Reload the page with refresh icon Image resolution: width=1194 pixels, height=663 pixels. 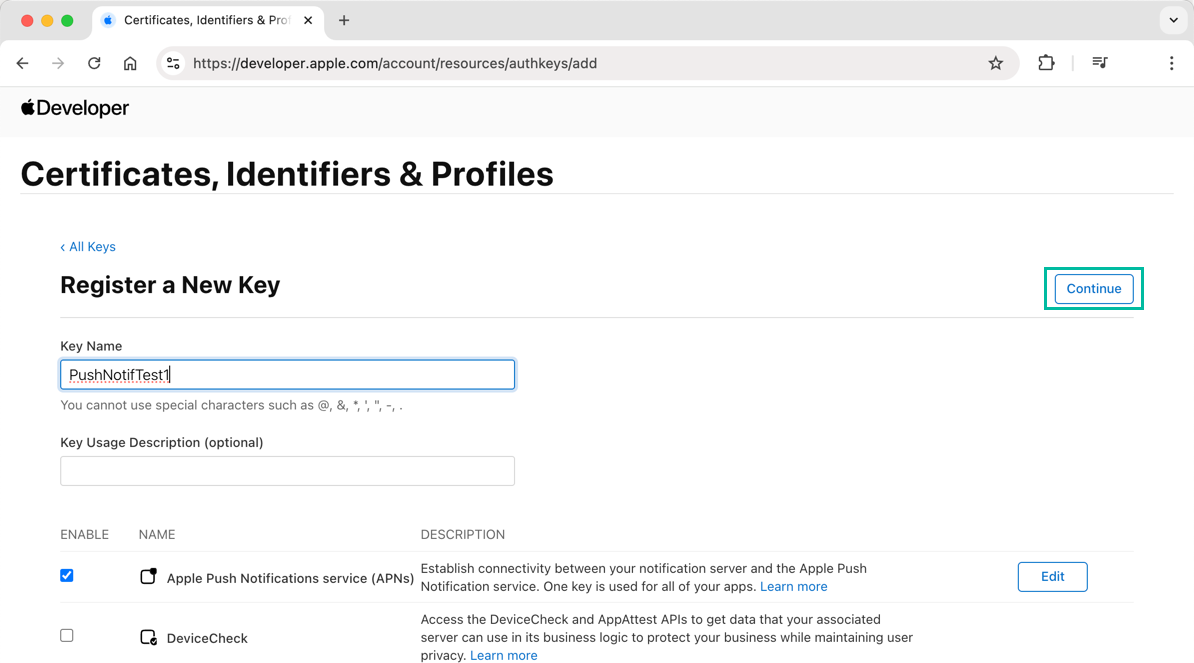tap(94, 63)
